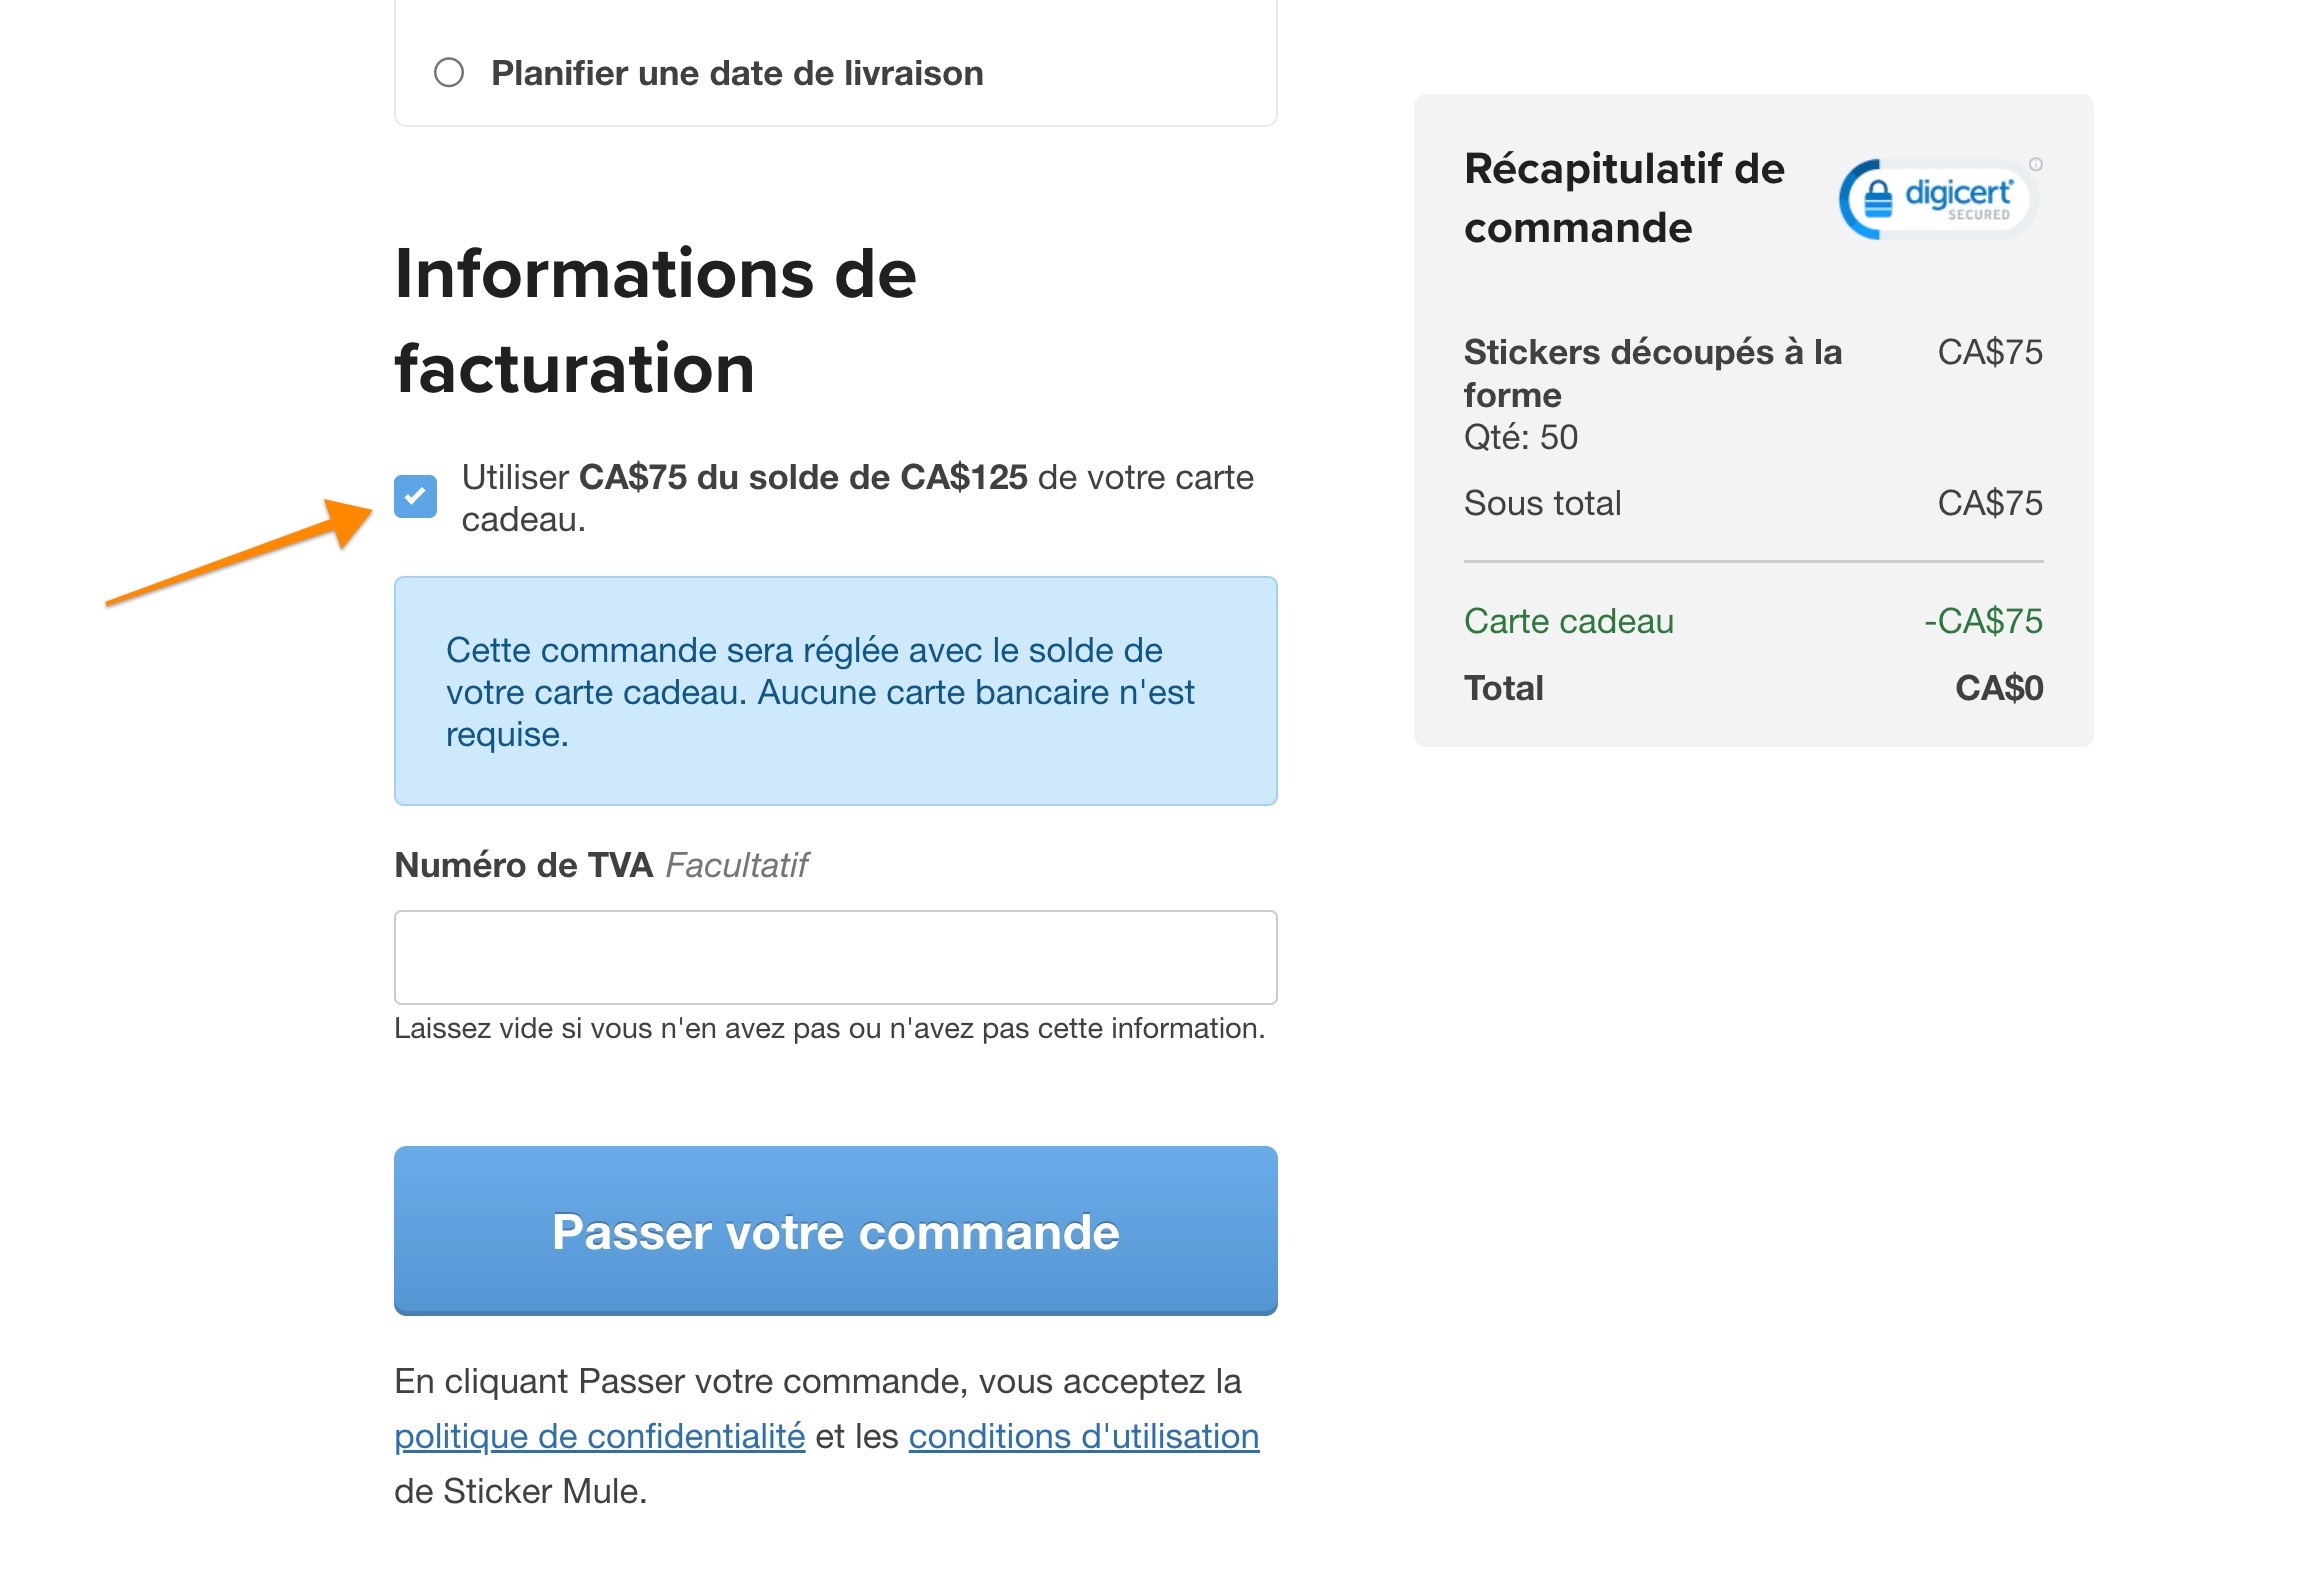Uncheck the carte cadeau balance checkbox
Image resolution: width=2304 pixels, height=1588 pixels.
tap(417, 496)
